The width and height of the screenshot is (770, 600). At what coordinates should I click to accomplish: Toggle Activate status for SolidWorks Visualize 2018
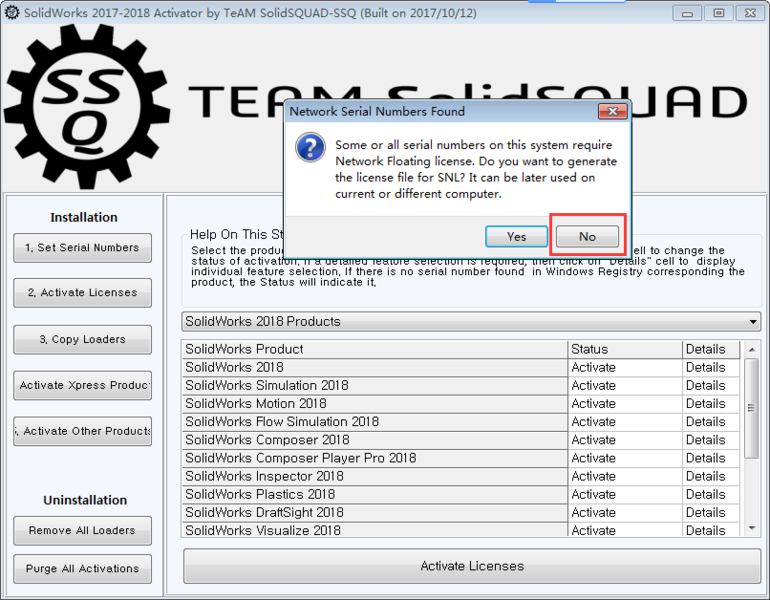[625, 529]
